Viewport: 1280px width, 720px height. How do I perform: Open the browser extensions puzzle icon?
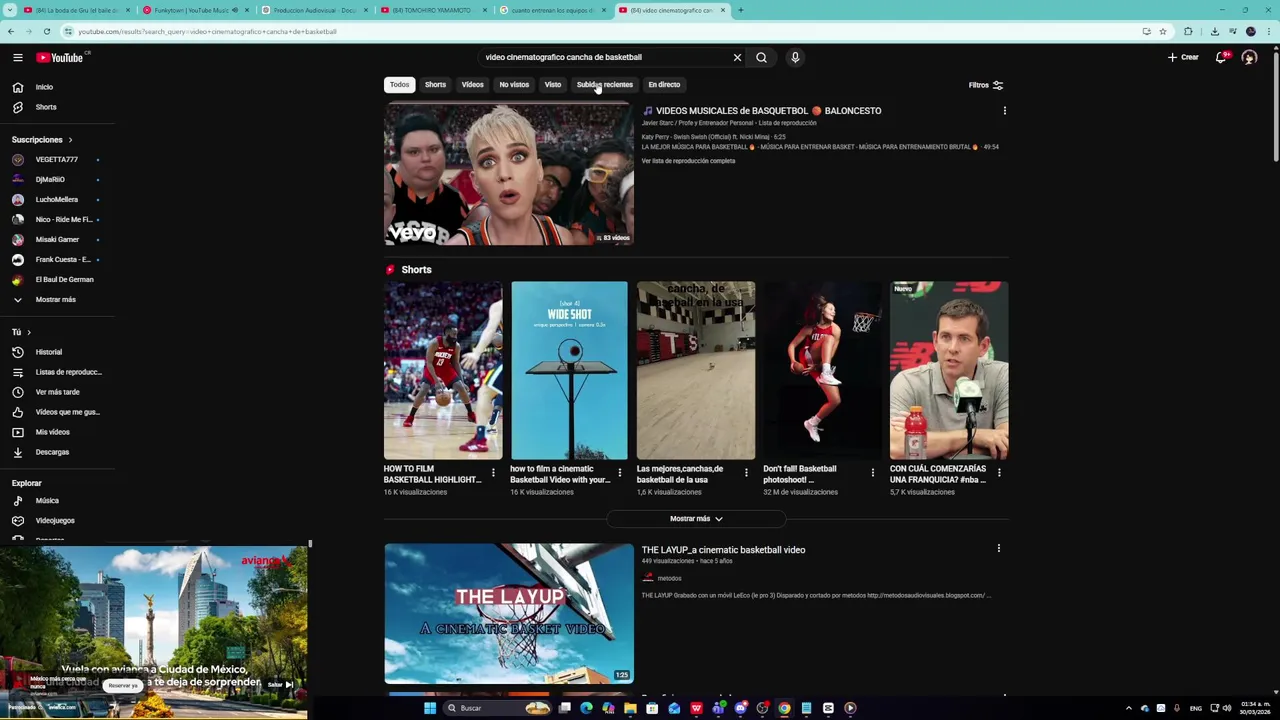tap(1188, 31)
